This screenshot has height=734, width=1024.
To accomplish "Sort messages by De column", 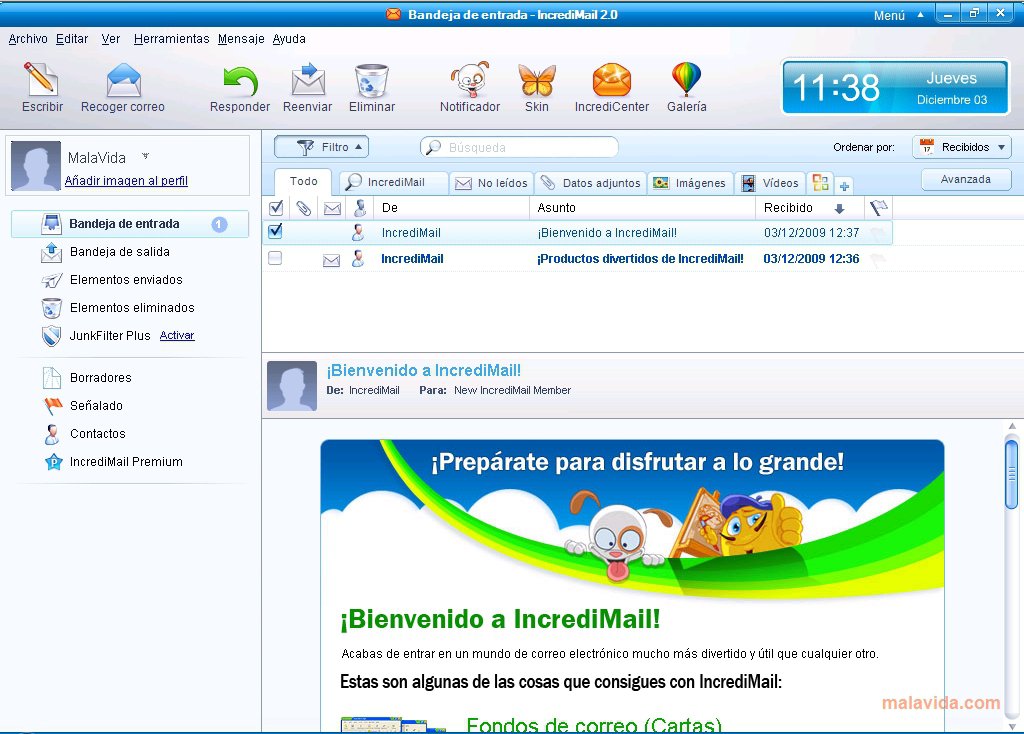I will click(x=451, y=208).
